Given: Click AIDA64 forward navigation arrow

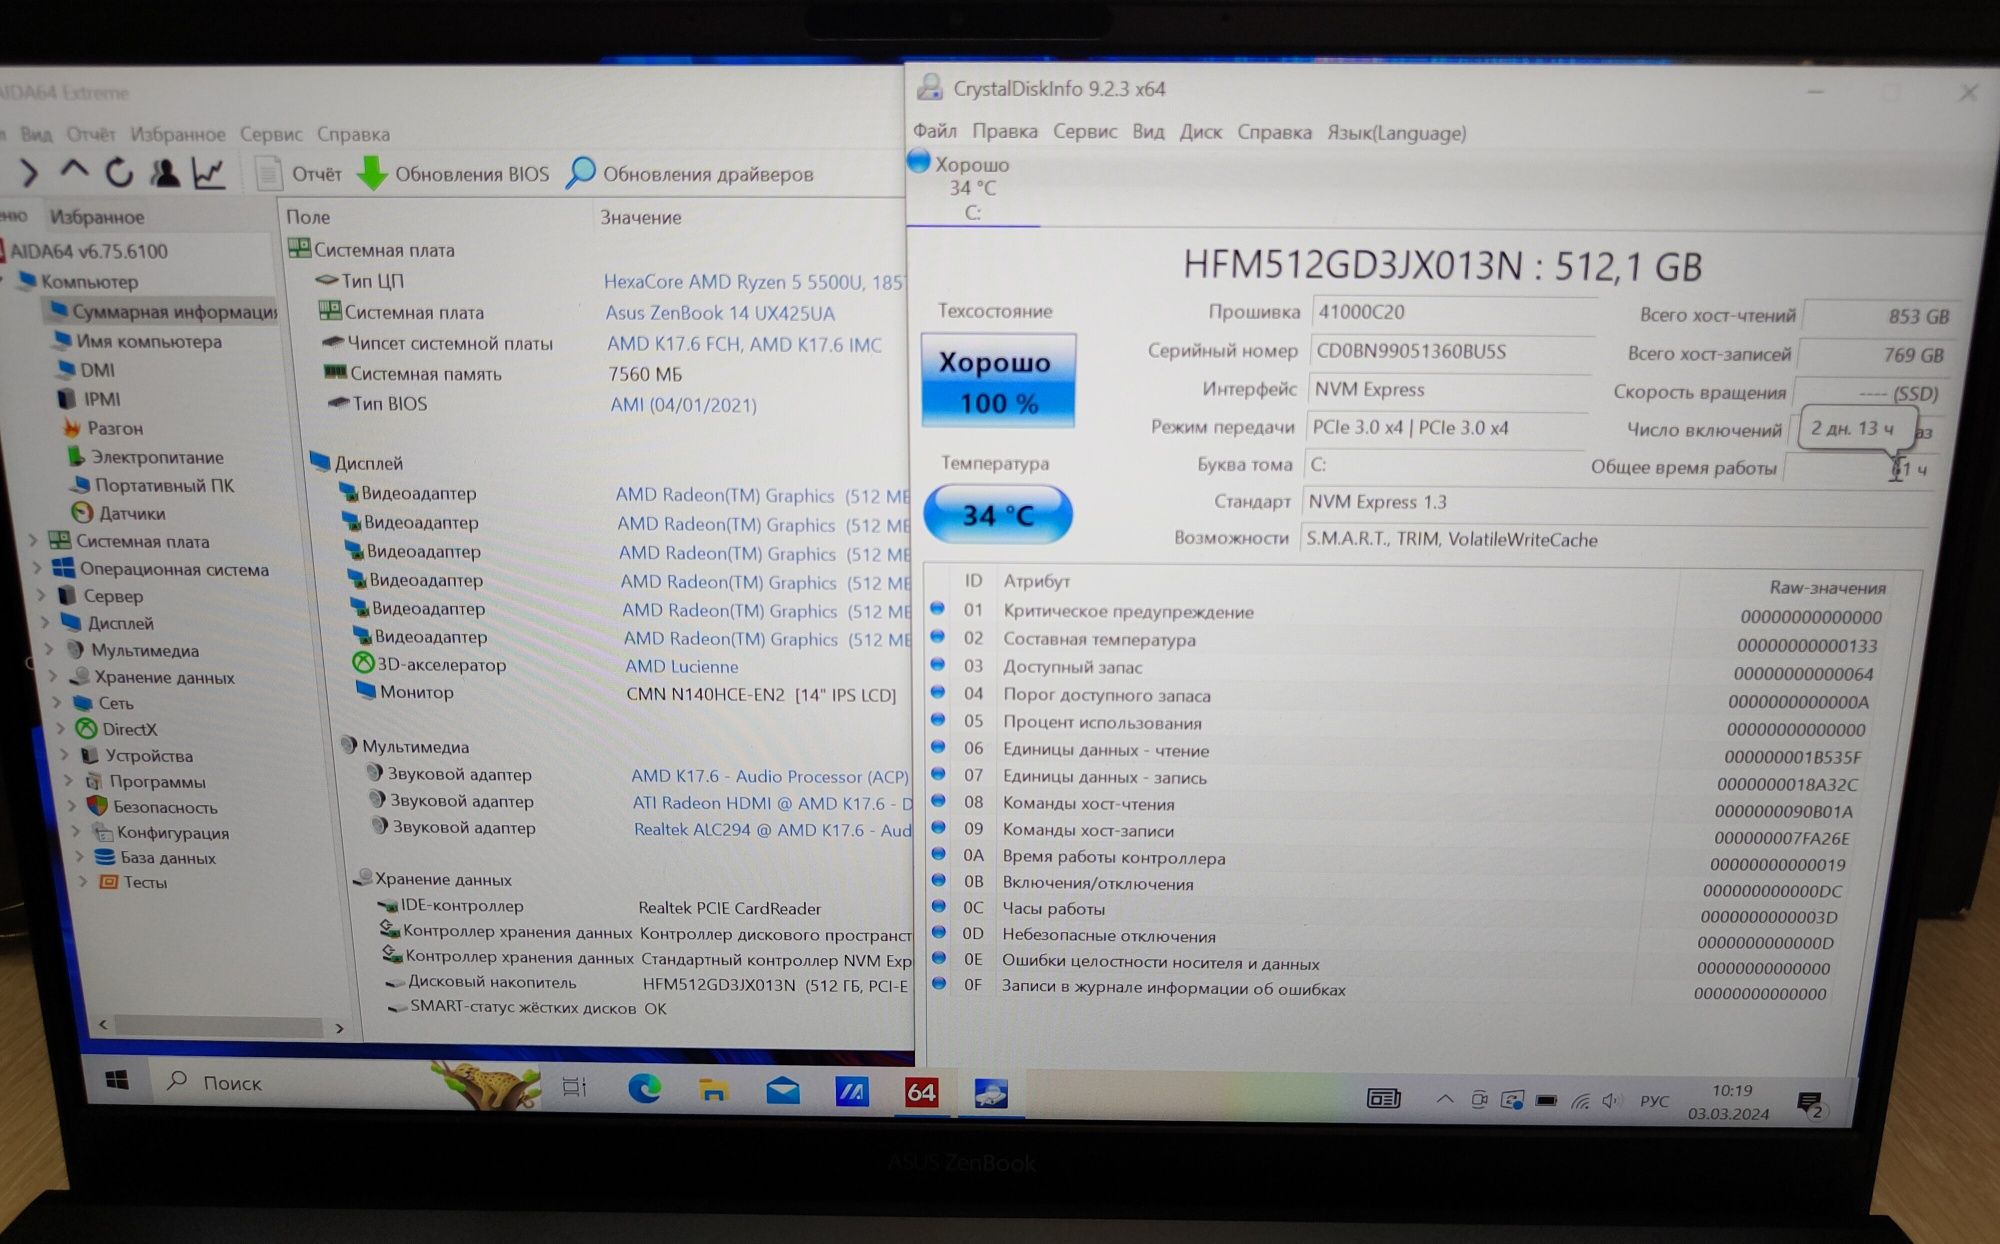Looking at the screenshot, I should coord(29,174).
